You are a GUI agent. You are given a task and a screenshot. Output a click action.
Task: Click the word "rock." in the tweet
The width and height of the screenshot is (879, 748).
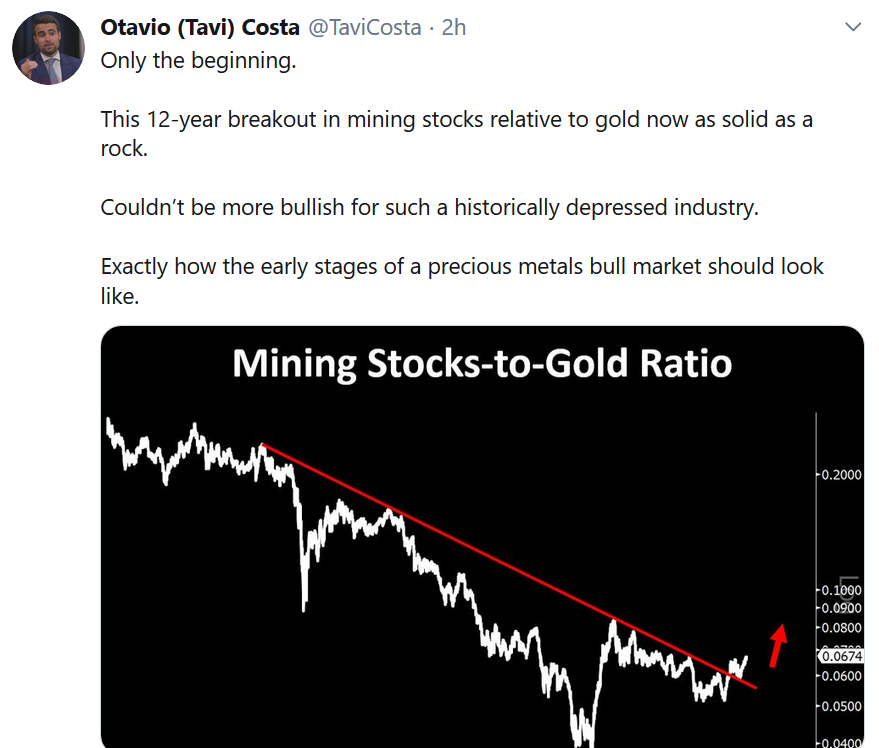[x=122, y=148]
